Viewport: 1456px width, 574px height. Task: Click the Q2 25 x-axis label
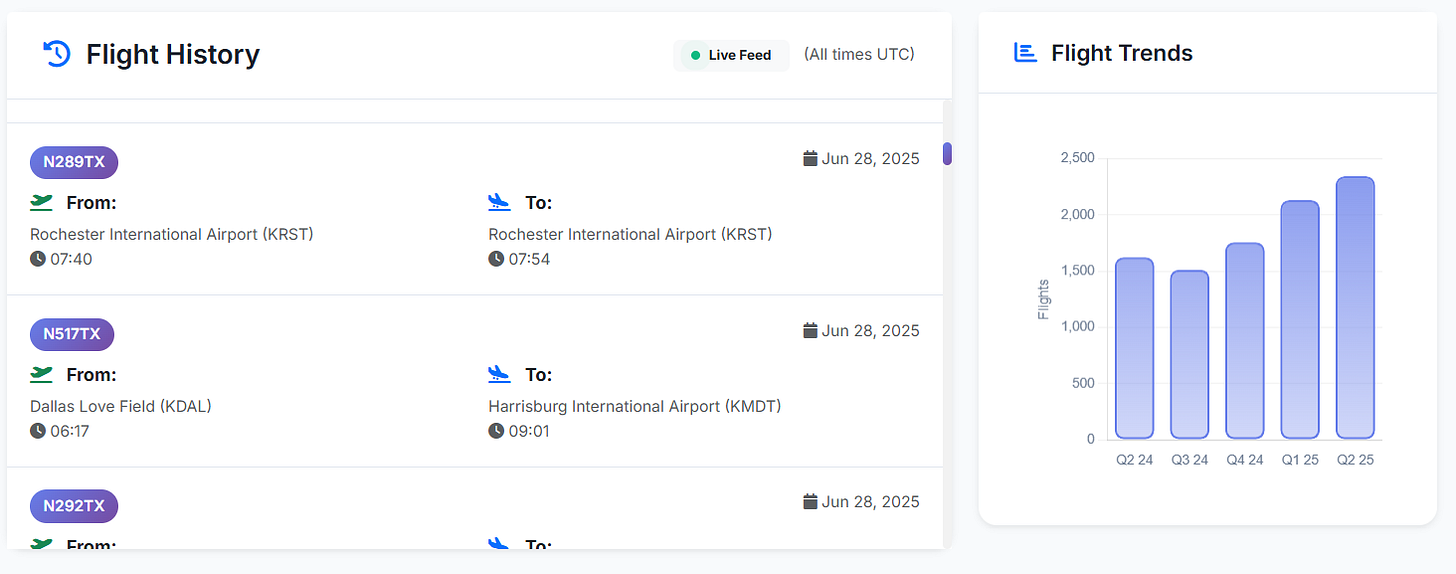click(x=1355, y=460)
